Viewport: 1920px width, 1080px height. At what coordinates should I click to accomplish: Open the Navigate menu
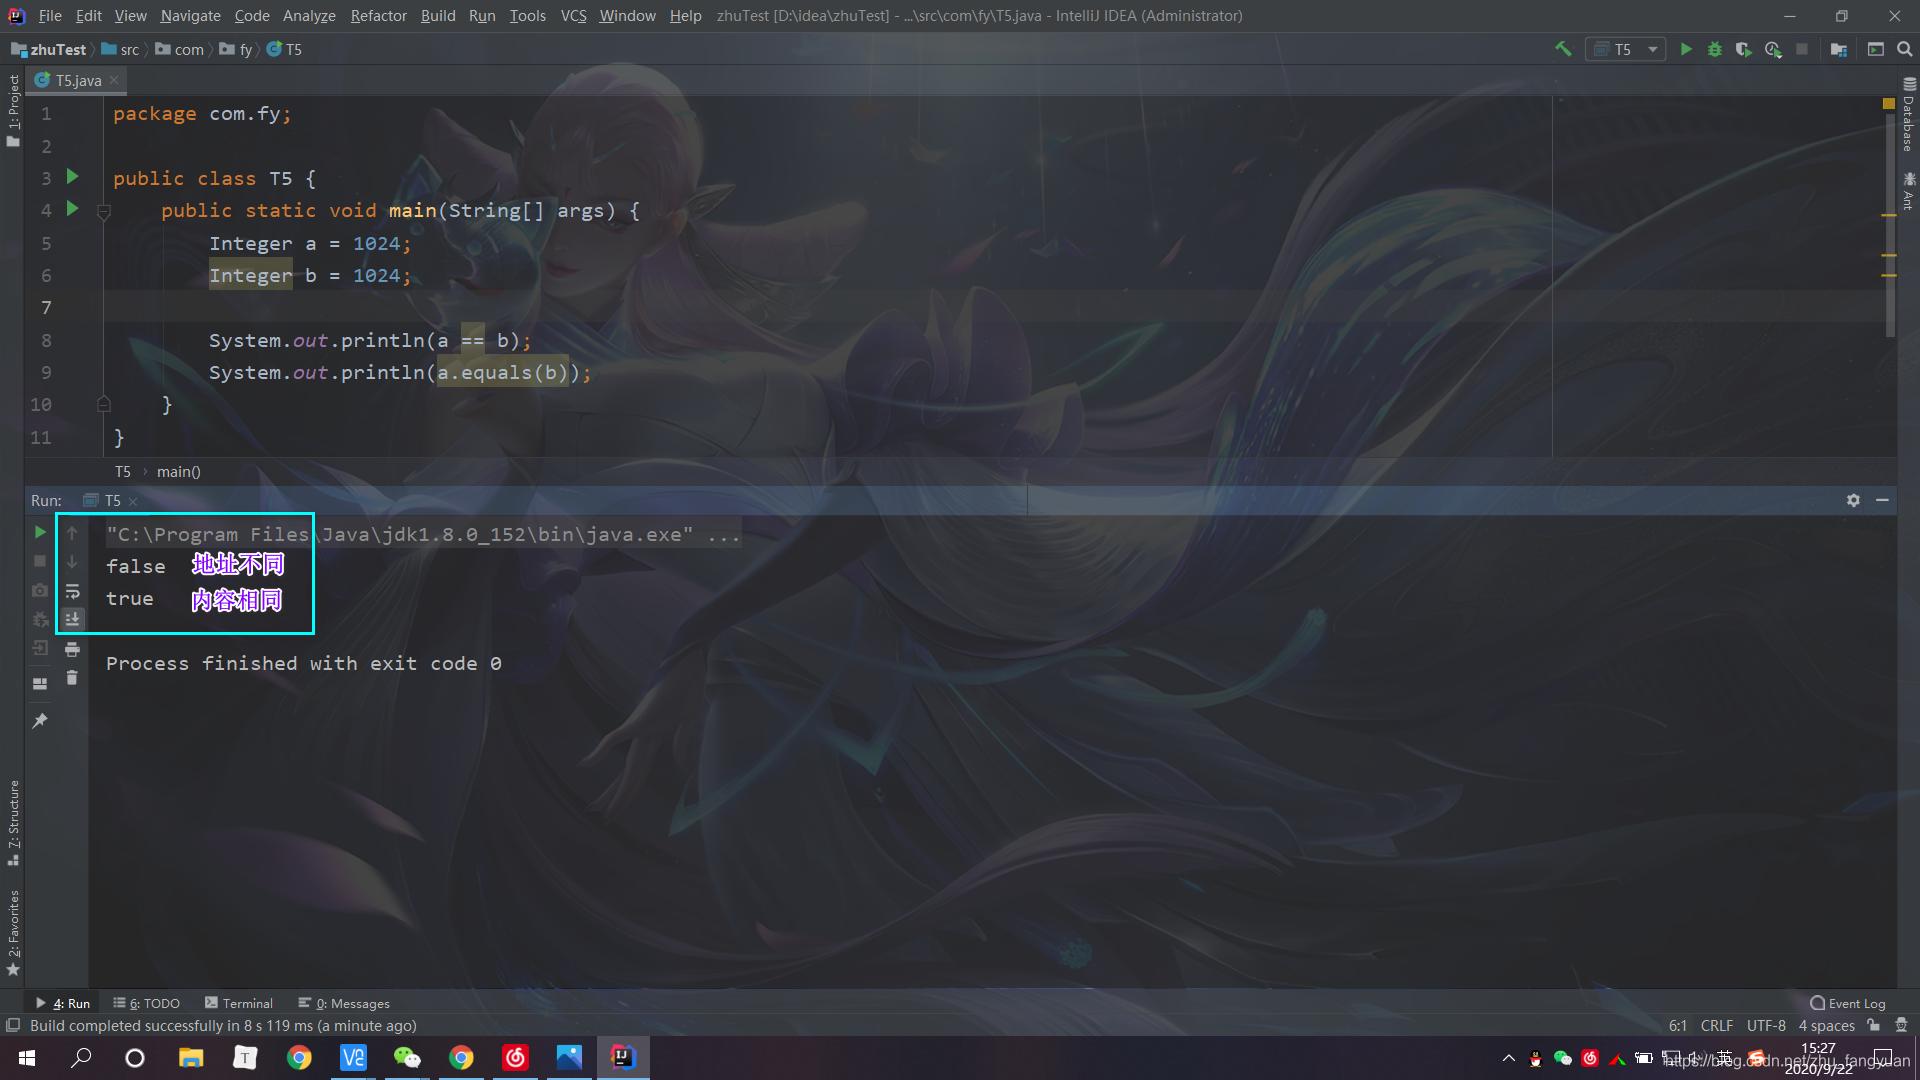190,16
